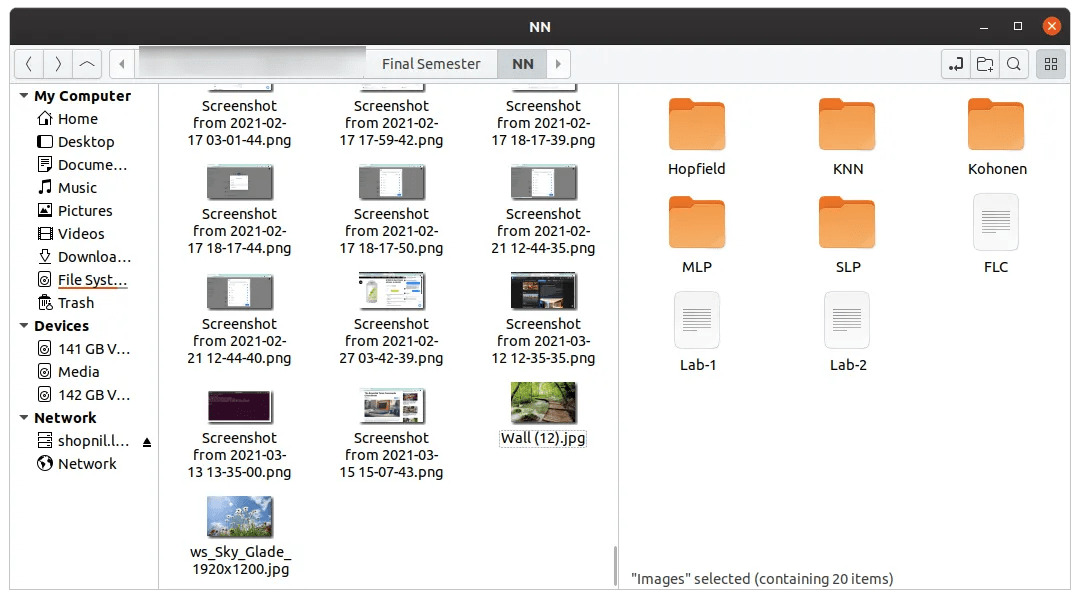Collapse the Network section
Image resolution: width=1080 pixels, height=599 pixels.
coord(25,417)
